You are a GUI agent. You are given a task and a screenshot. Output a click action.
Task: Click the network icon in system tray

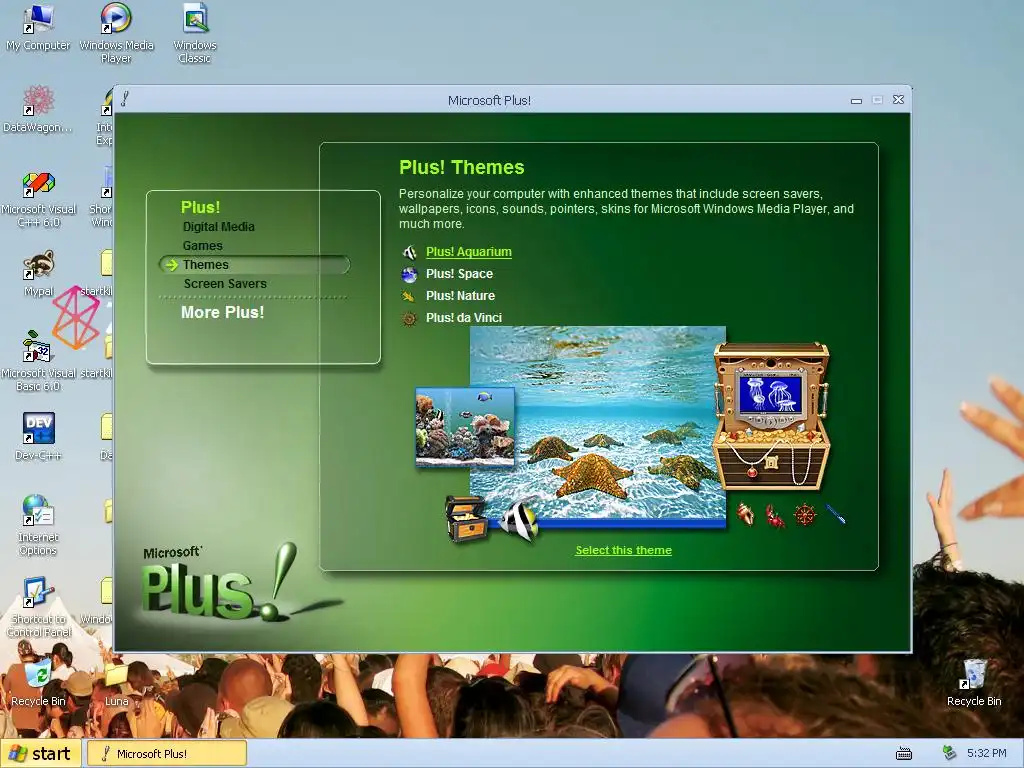coord(949,753)
